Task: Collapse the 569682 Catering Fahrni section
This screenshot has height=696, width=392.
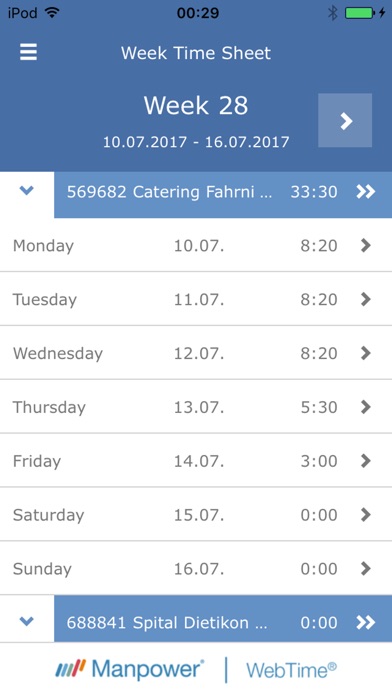Action: tap(27, 191)
